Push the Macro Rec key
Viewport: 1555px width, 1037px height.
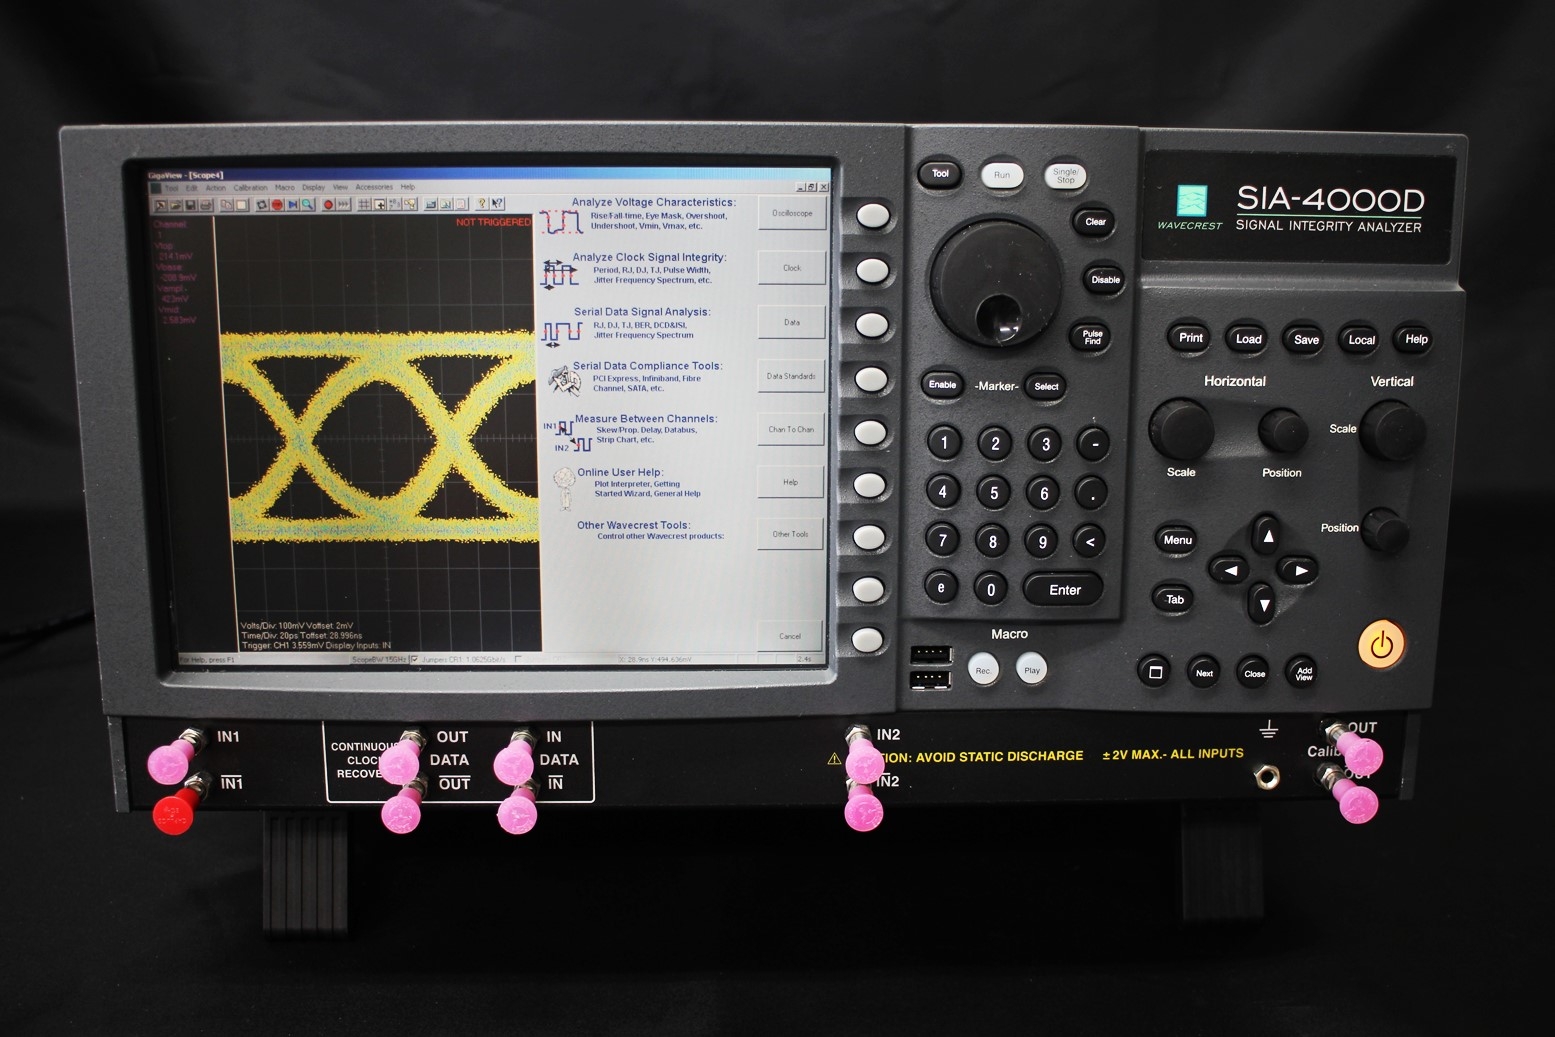[x=983, y=670]
